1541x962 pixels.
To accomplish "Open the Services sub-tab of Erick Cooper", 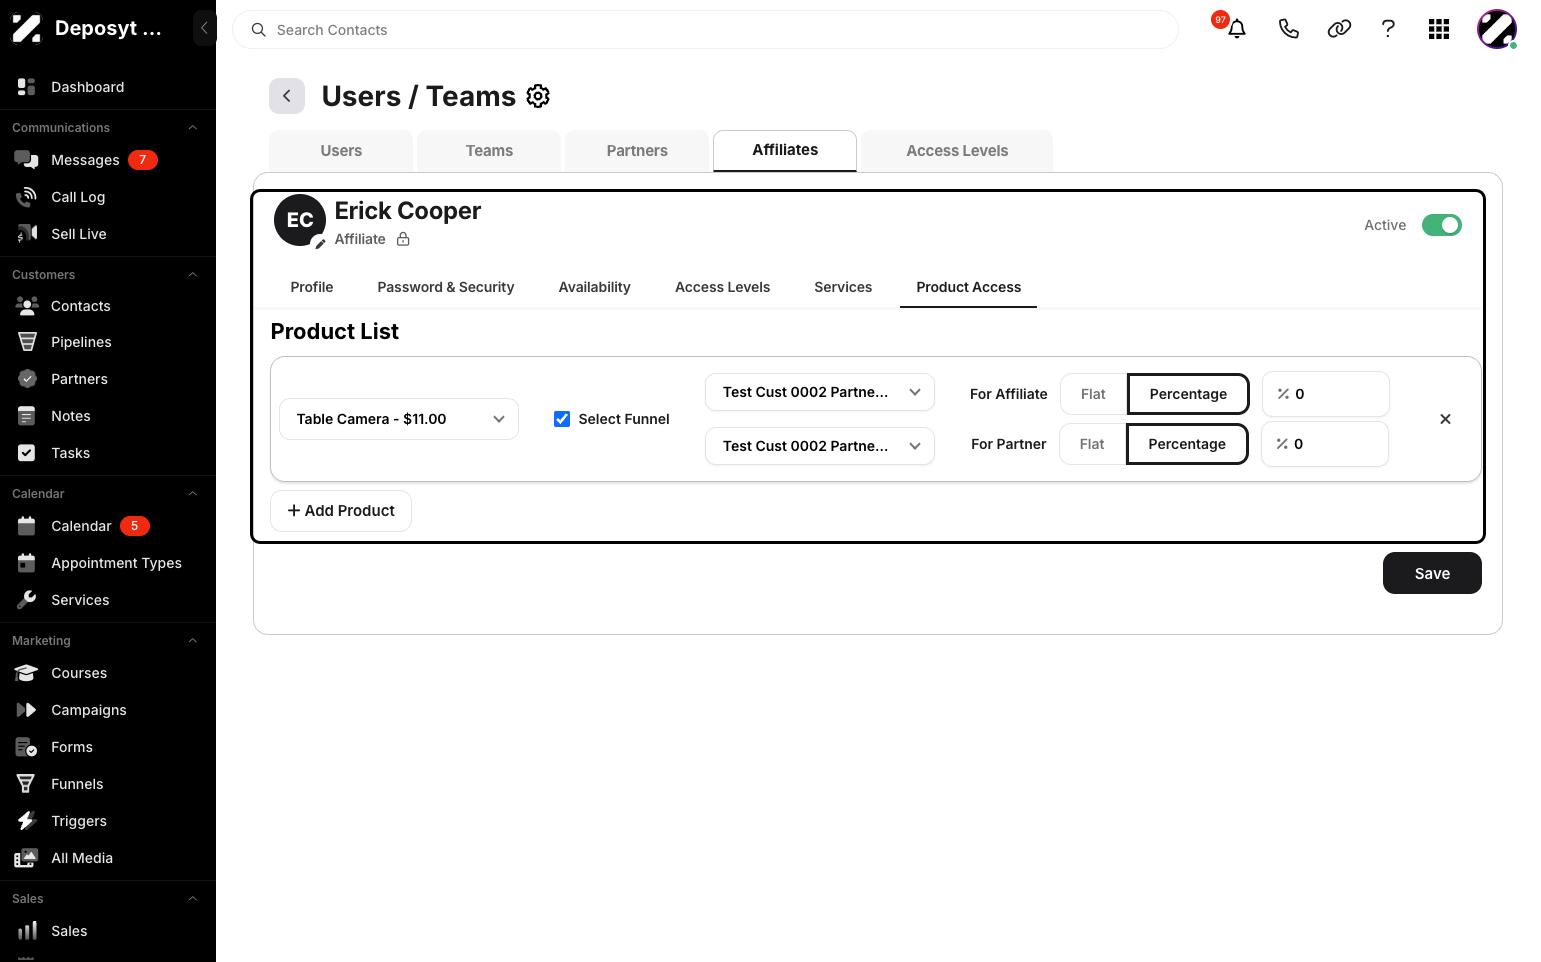I will click(x=843, y=287).
